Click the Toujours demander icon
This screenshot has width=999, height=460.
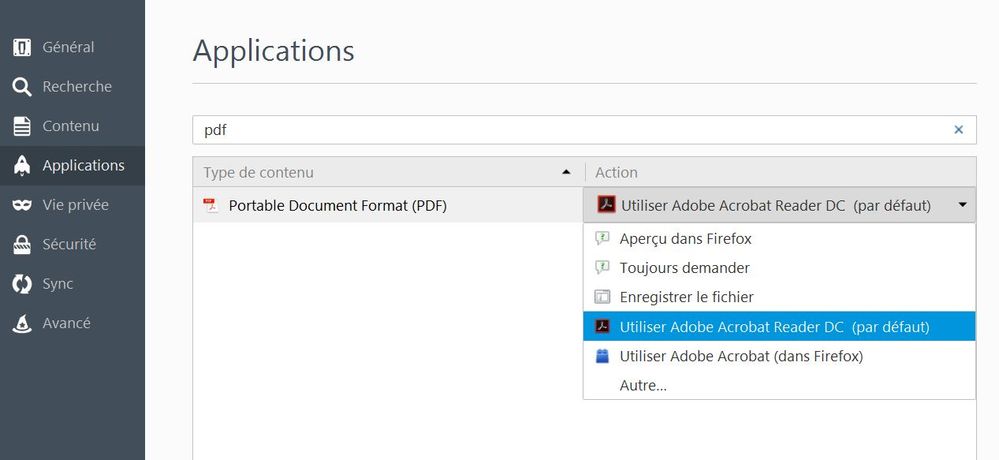602,268
